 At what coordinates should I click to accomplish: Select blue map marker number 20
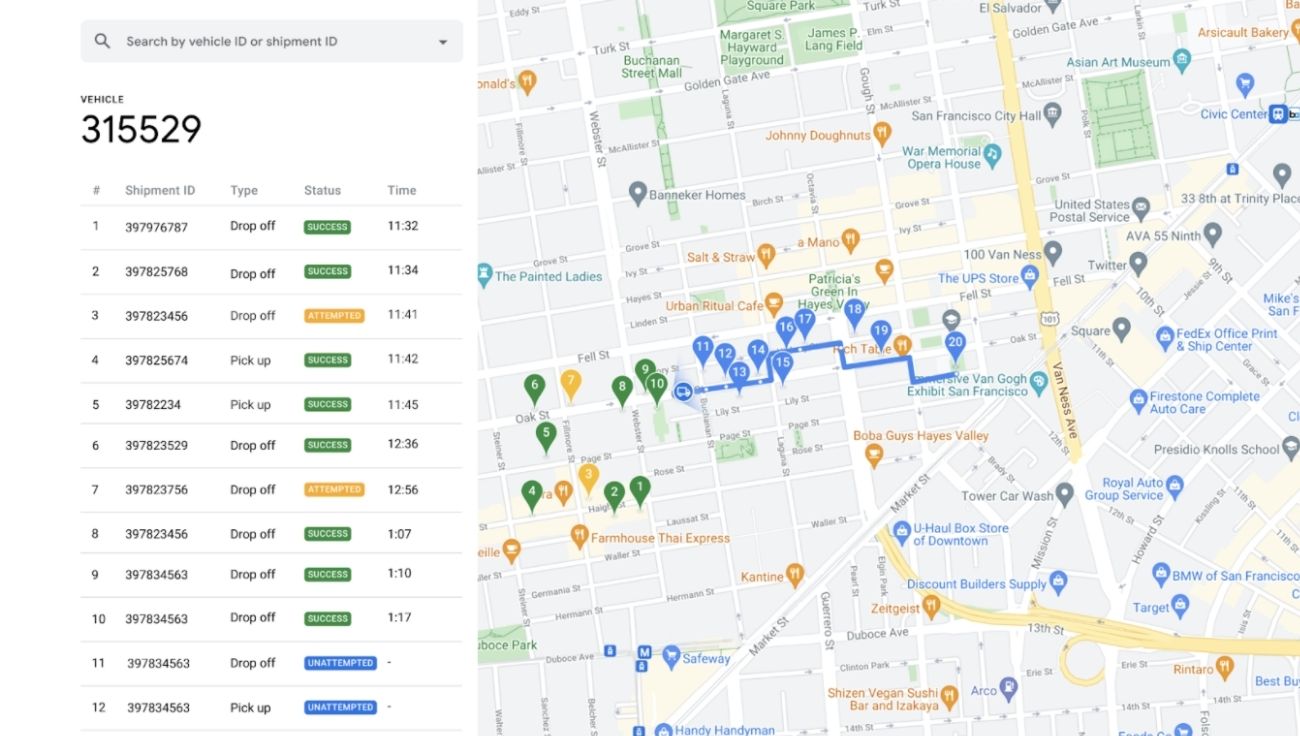click(955, 345)
